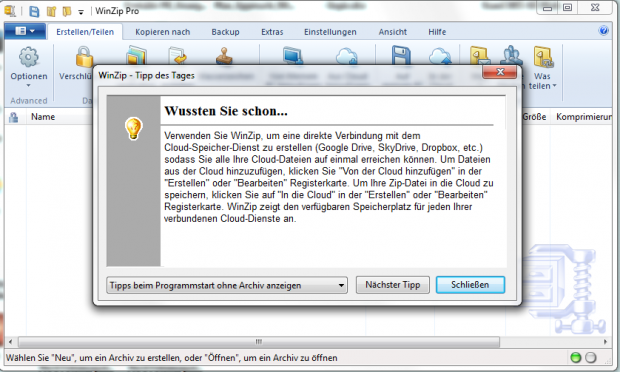Open the tips display mode combo box

(227, 285)
